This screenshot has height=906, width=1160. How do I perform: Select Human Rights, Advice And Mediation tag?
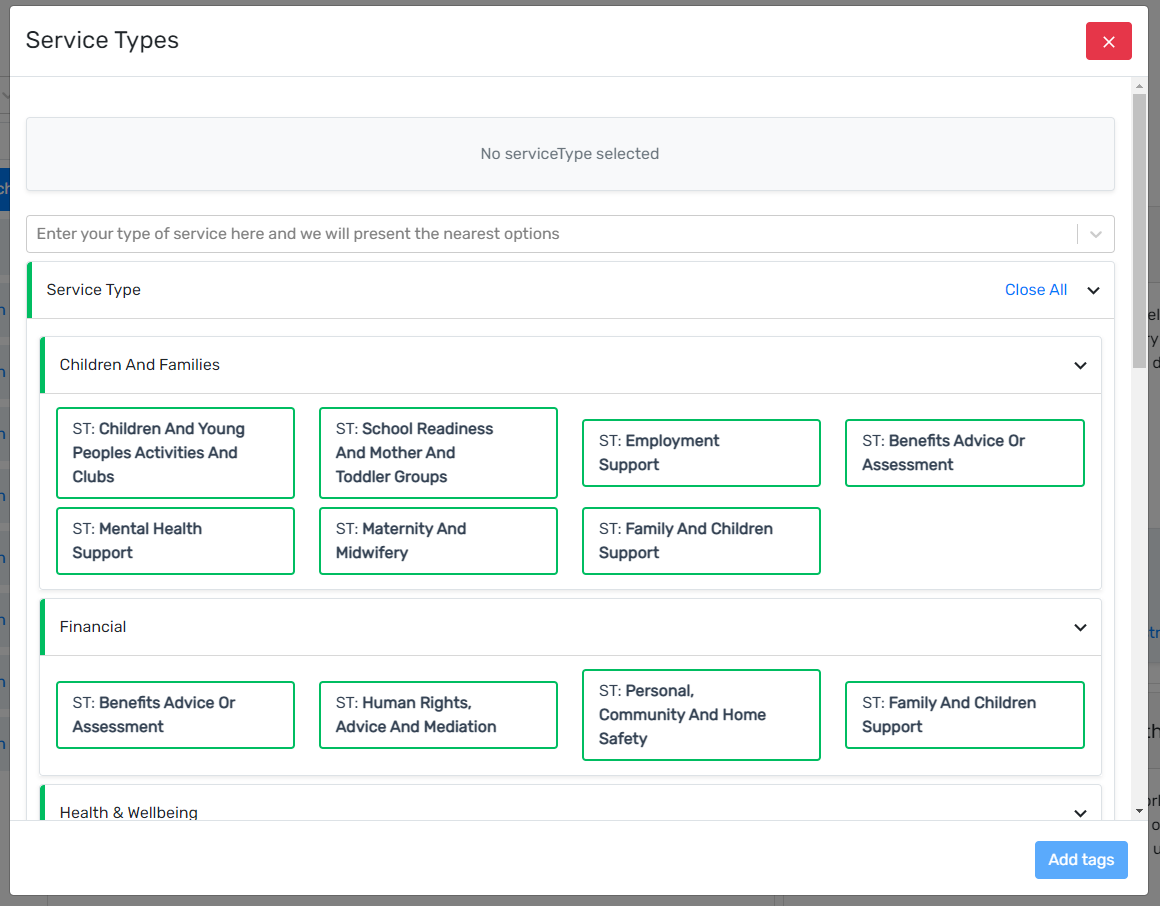438,715
